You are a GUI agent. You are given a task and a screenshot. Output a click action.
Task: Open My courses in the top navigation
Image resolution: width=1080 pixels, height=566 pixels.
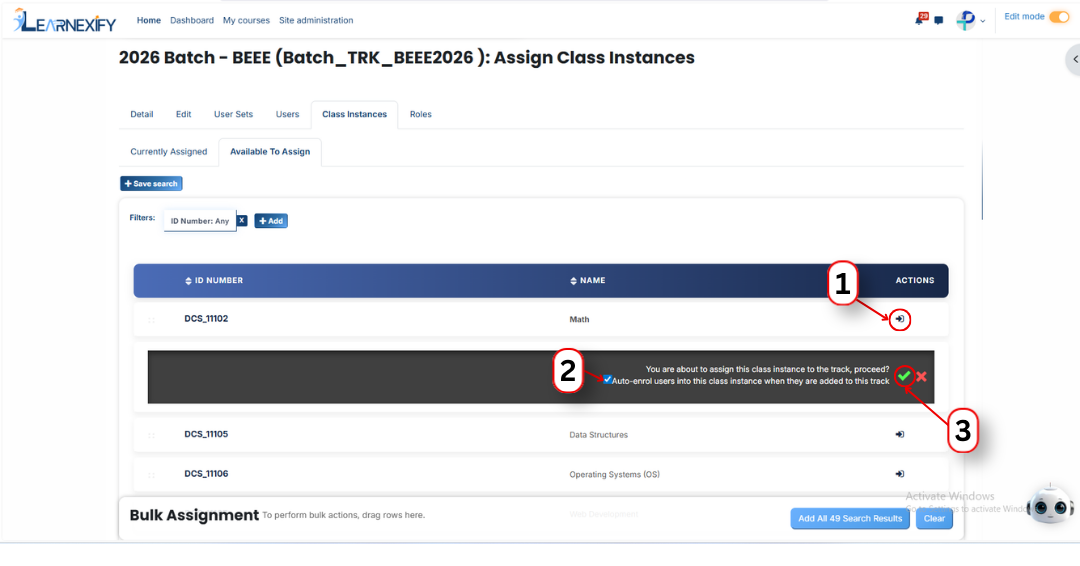click(x=246, y=21)
